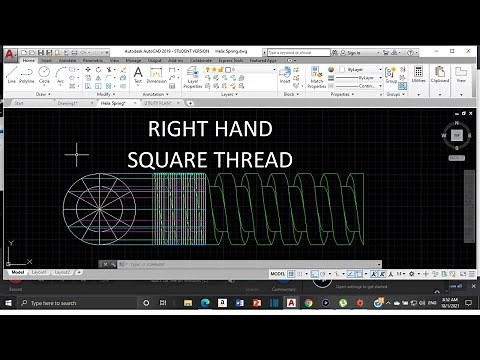480x360 pixels.
Task: Expand the Draw panel
Action: (x=43, y=94)
